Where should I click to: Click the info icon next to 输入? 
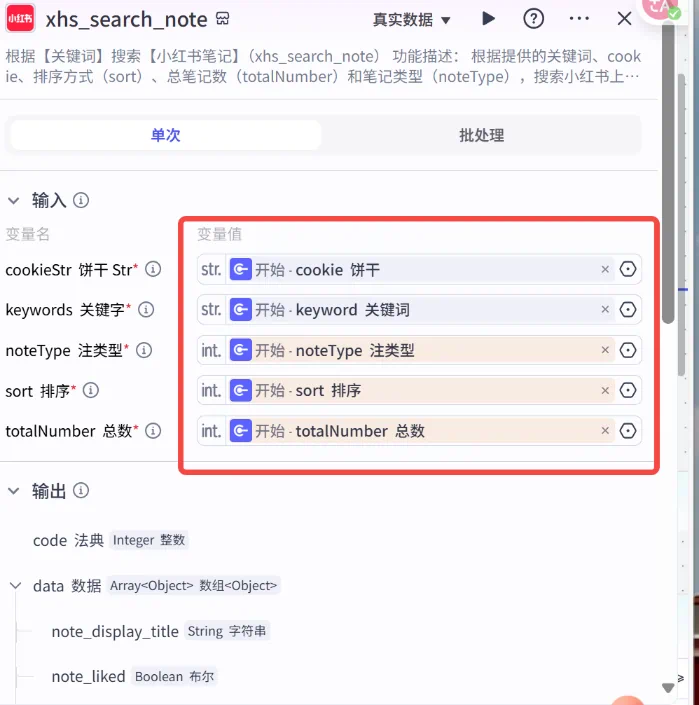(81, 200)
